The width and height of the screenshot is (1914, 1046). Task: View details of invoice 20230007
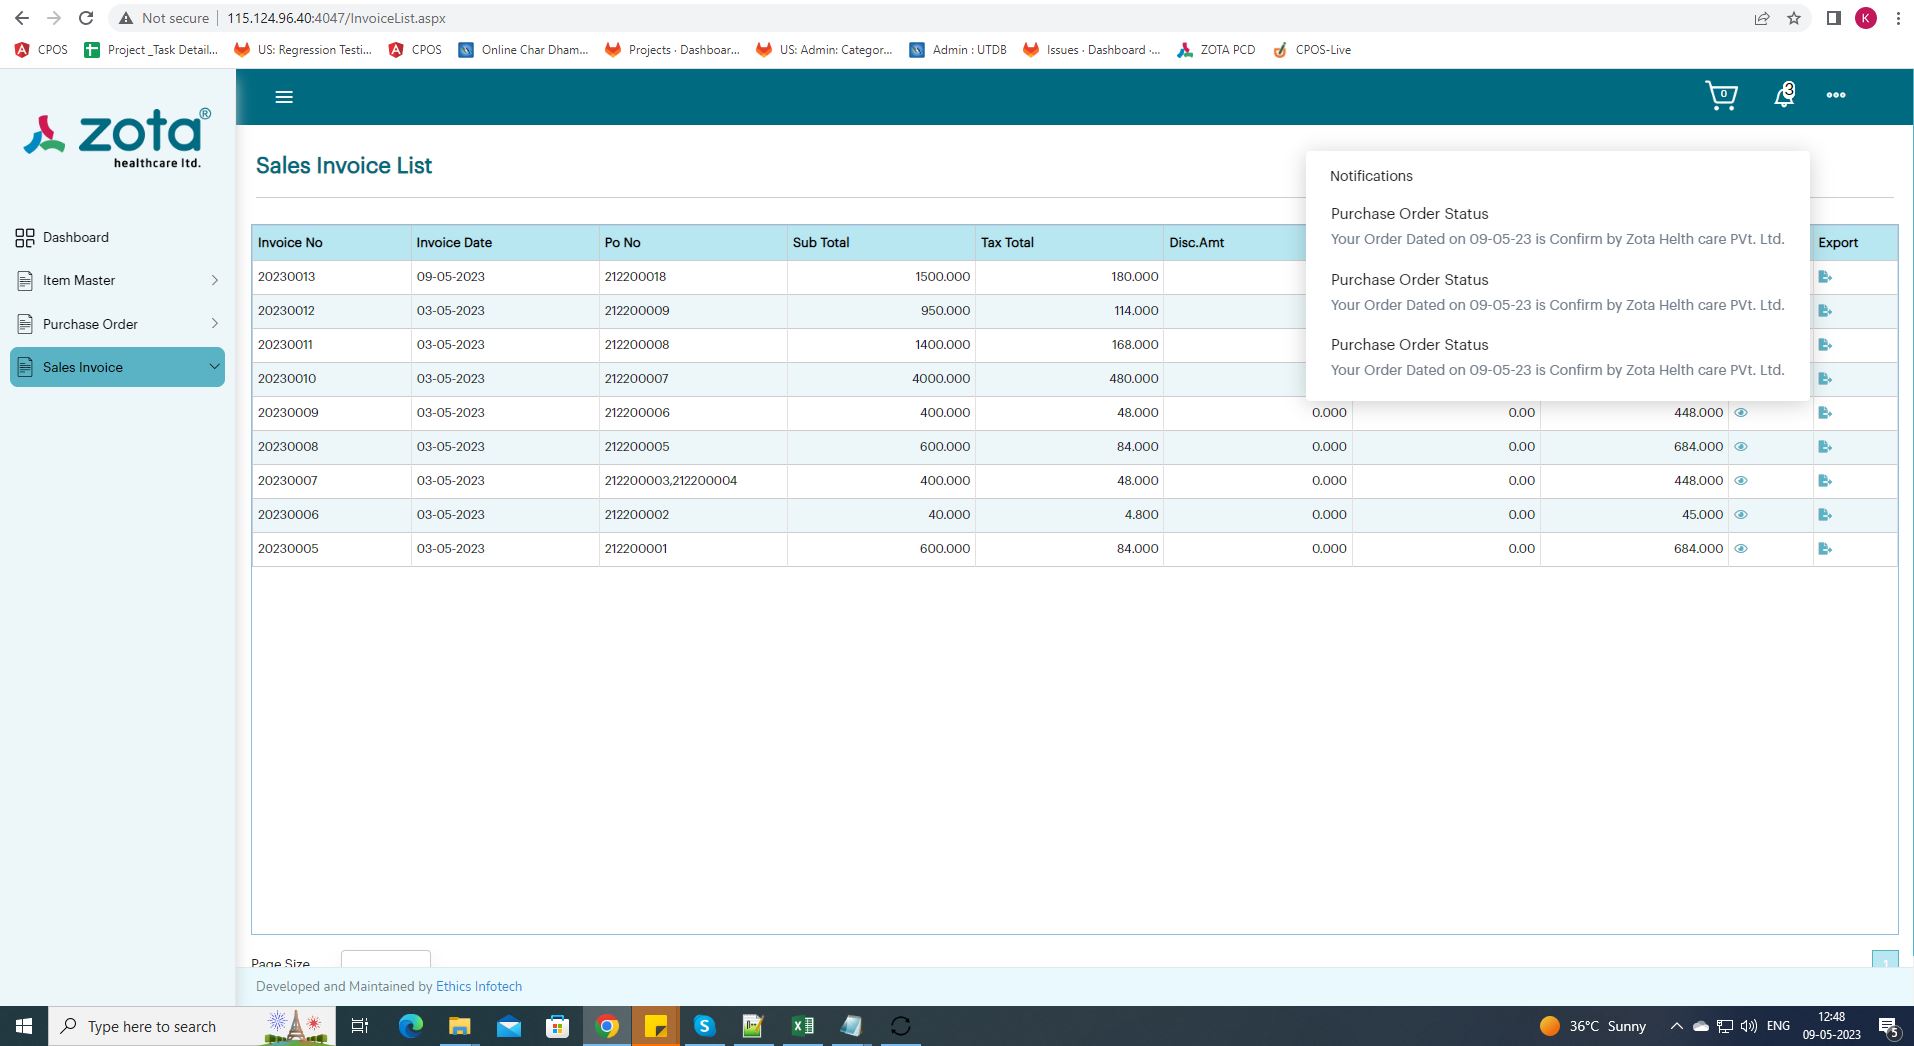1740,481
